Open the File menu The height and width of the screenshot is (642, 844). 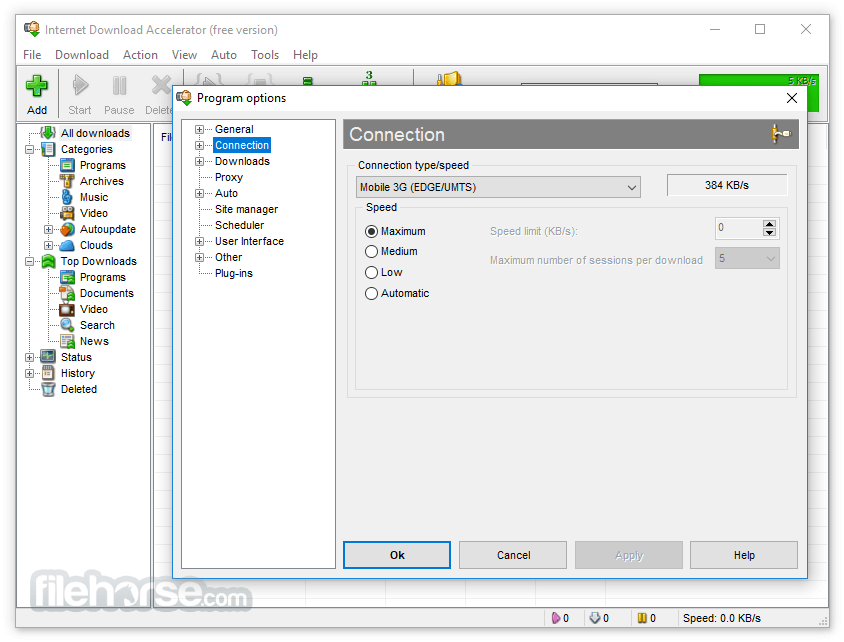[32, 55]
